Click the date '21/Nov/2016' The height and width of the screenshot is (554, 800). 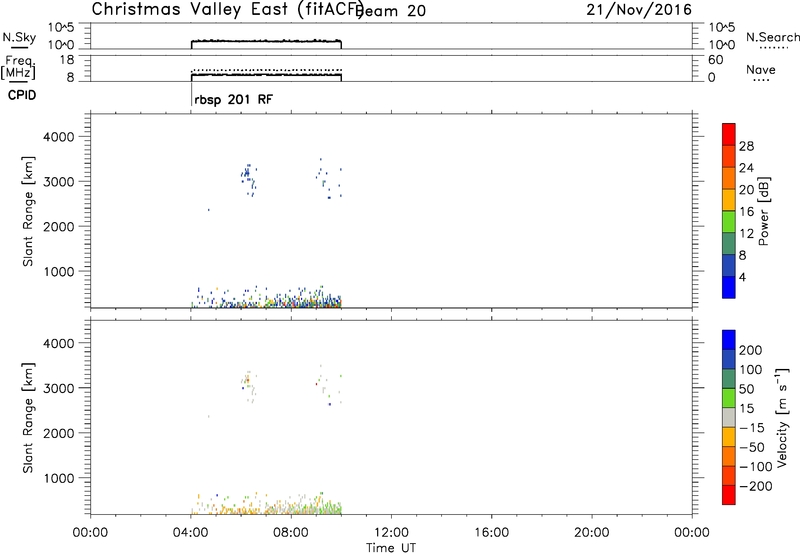tap(639, 10)
